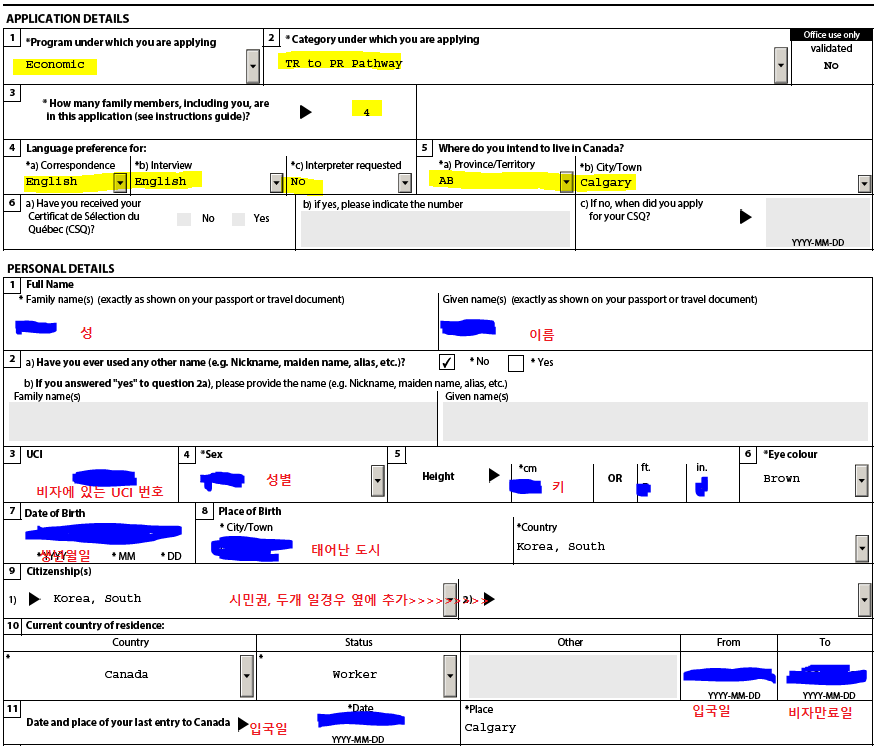The width and height of the screenshot is (879, 750).
Task: Click the CSQ number input field
Action: pyautogui.click(x=435, y=229)
